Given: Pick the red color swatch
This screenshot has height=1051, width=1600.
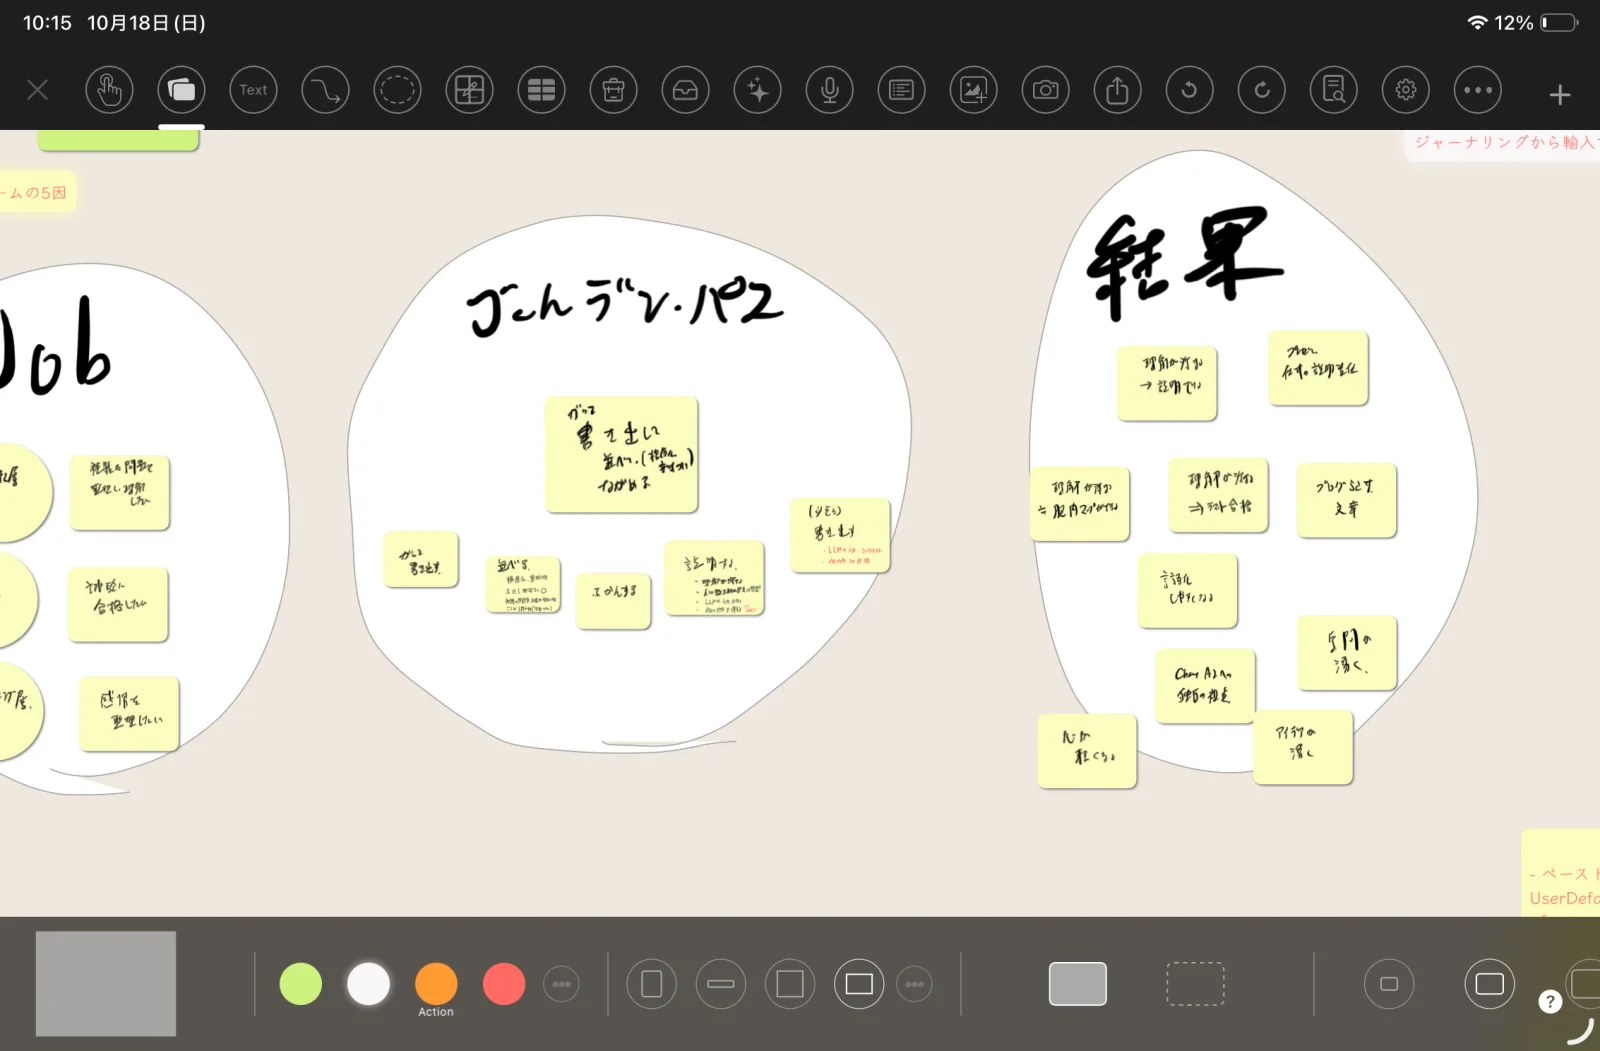Looking at the screenshot, I should 504,984.
